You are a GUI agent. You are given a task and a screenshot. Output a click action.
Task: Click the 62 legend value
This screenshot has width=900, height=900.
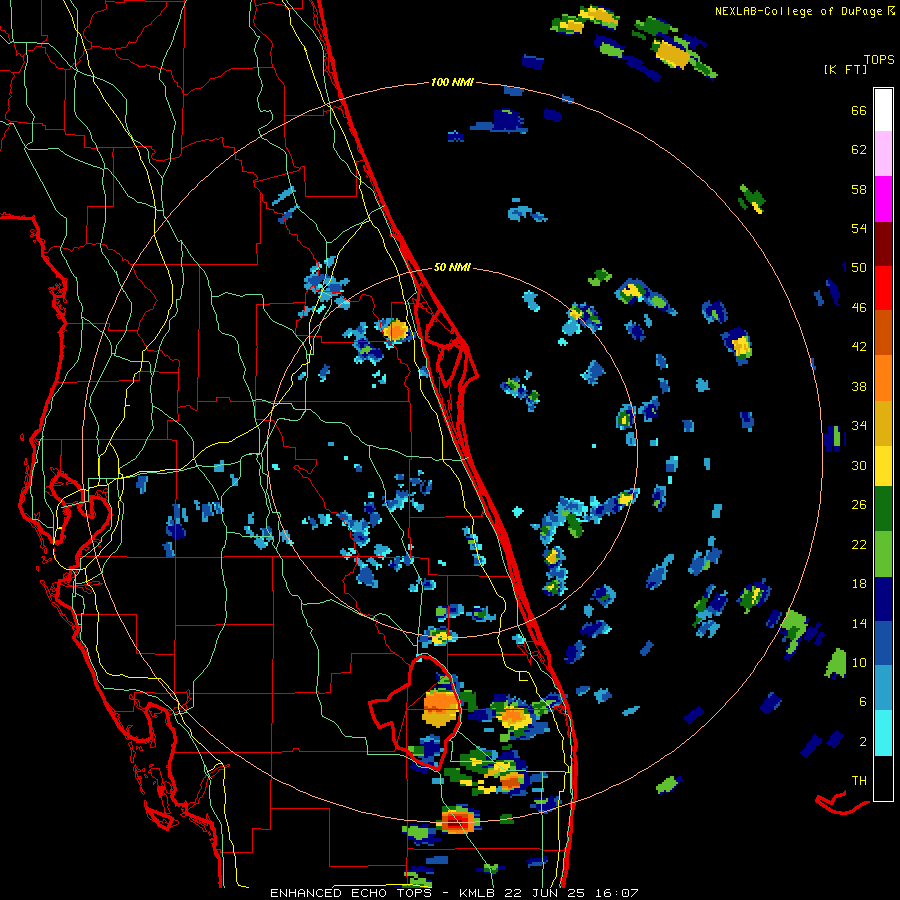(x=859, y=150)
